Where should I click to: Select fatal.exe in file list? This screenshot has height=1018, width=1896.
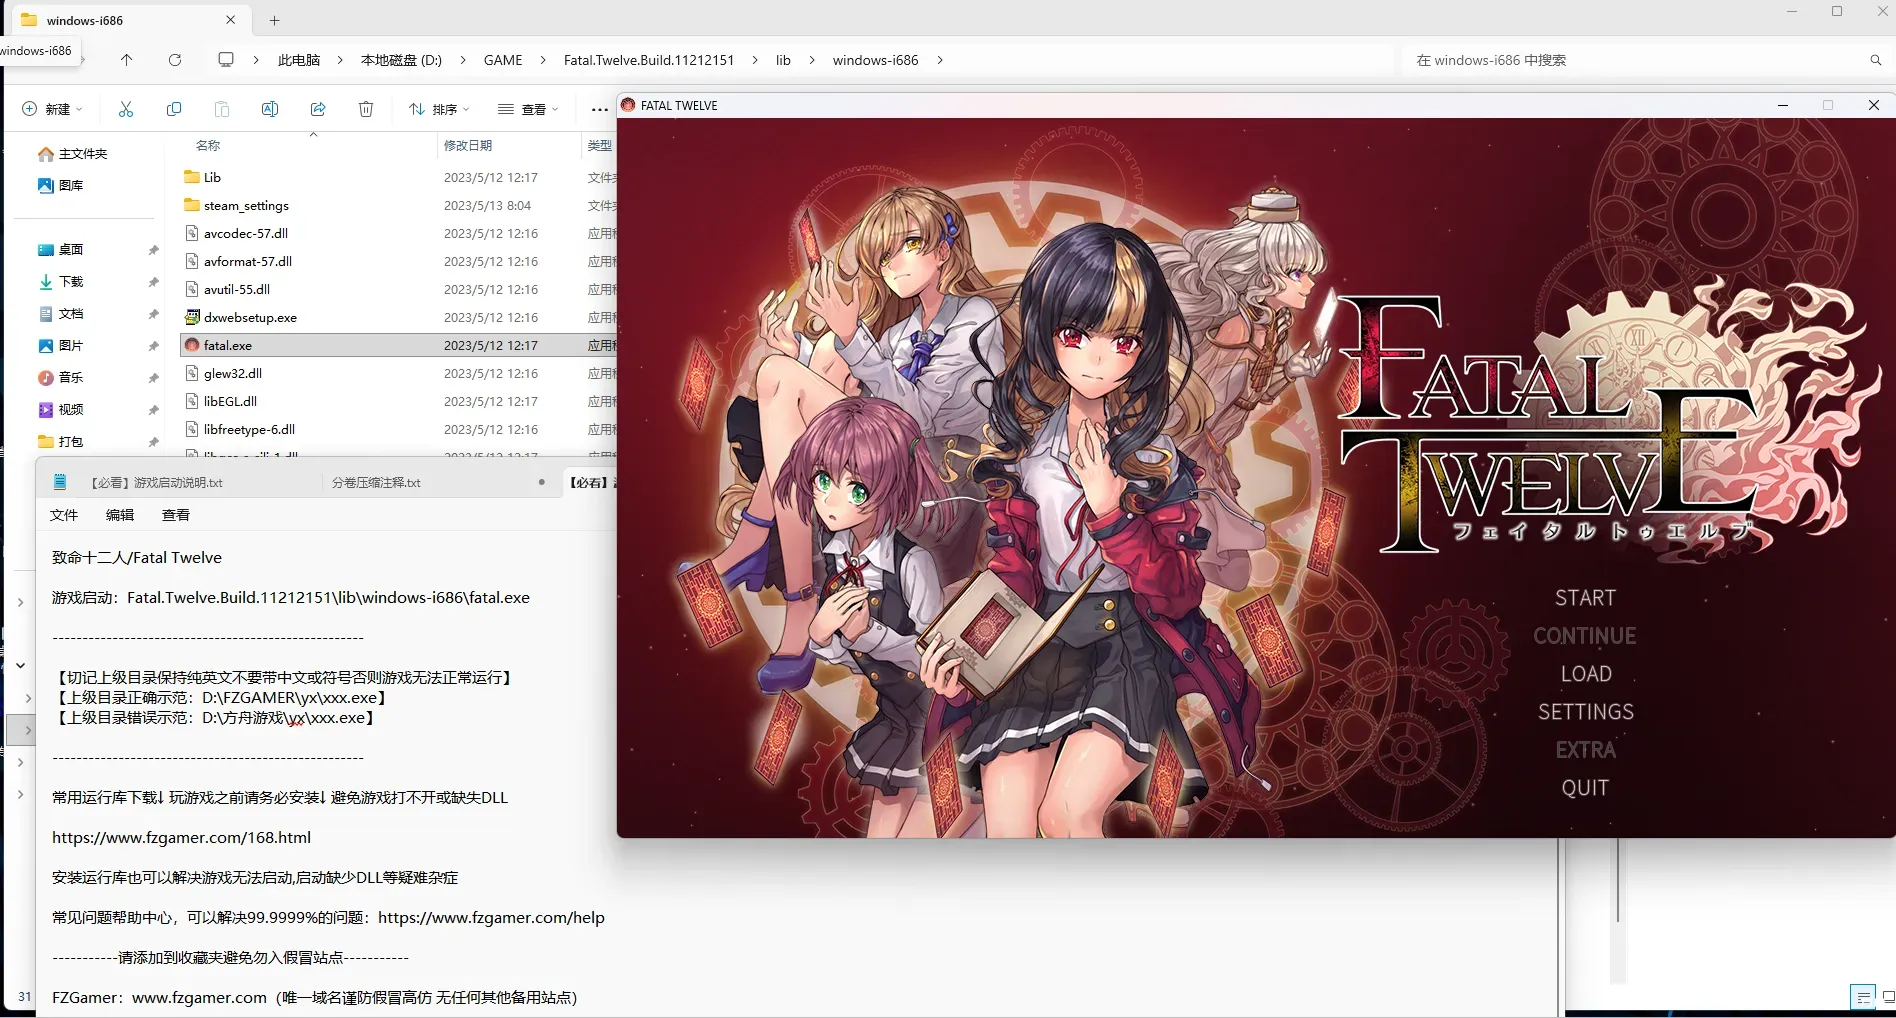pos(398,346)
